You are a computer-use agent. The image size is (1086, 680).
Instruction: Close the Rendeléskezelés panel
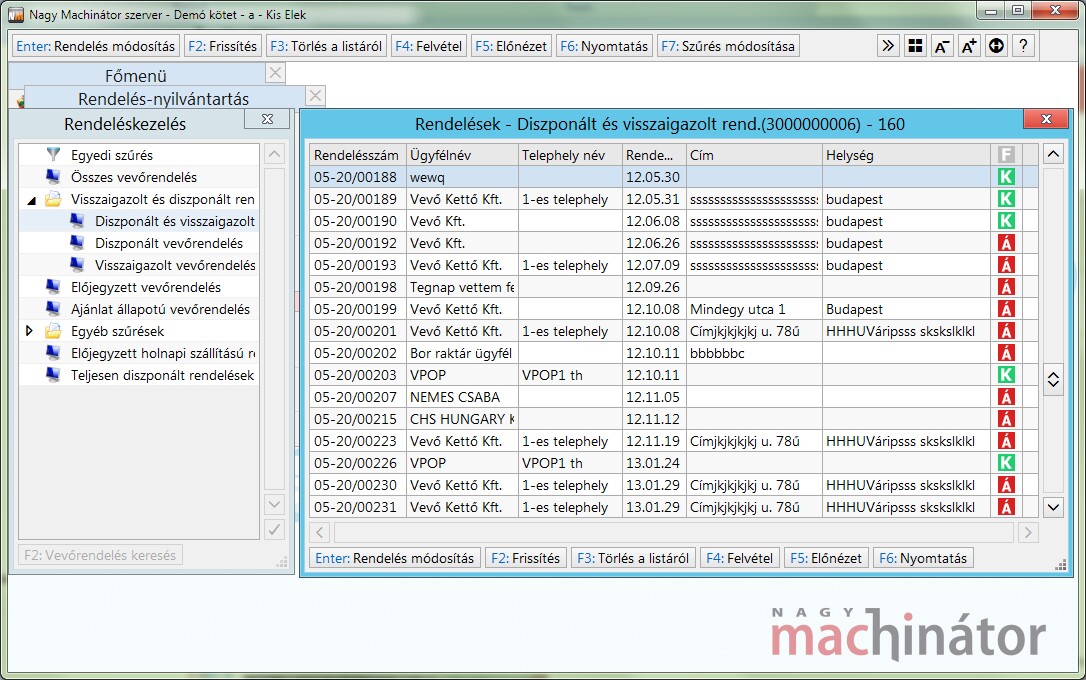[x=267, y=119]
